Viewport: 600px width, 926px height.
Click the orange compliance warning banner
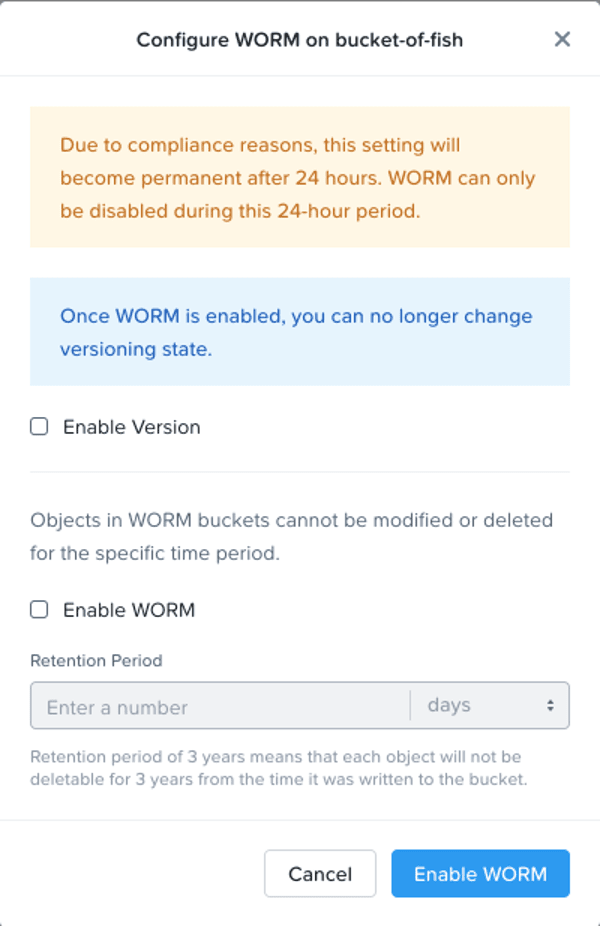[300, 177]
